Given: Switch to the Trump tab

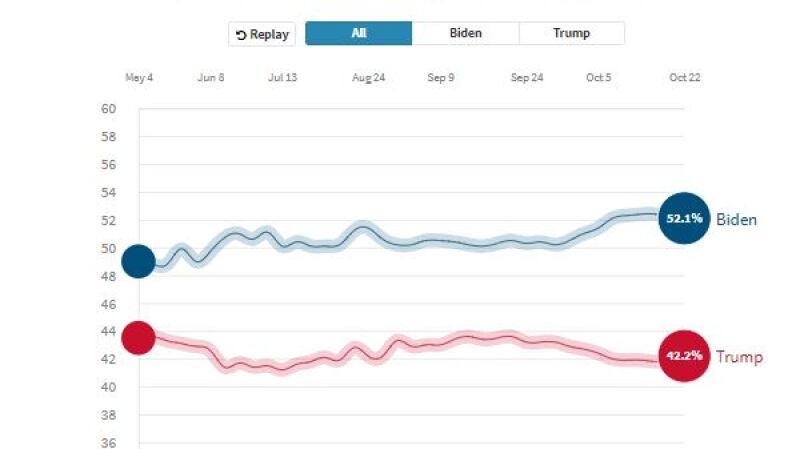Looking at the screenshot, I should [x=571, y=33].
